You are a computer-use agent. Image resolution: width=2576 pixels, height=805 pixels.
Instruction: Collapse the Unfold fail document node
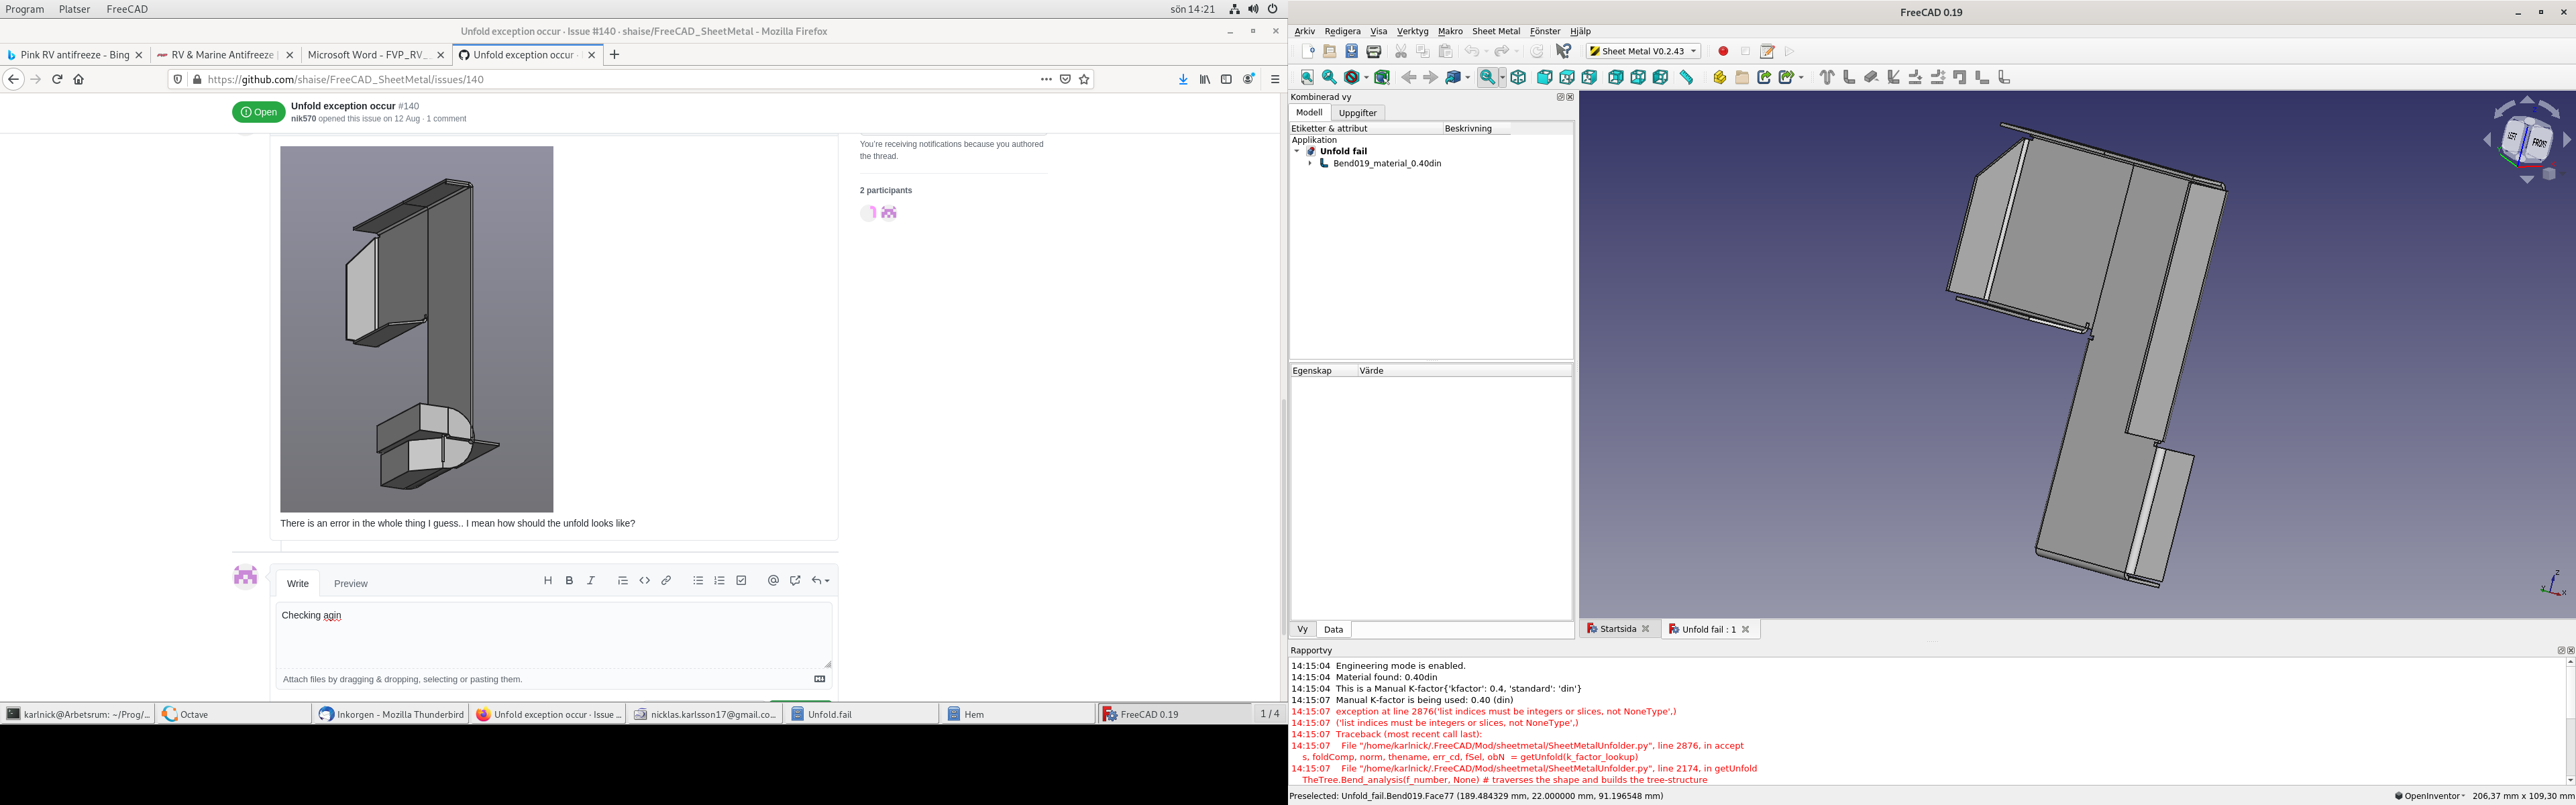1297,150
